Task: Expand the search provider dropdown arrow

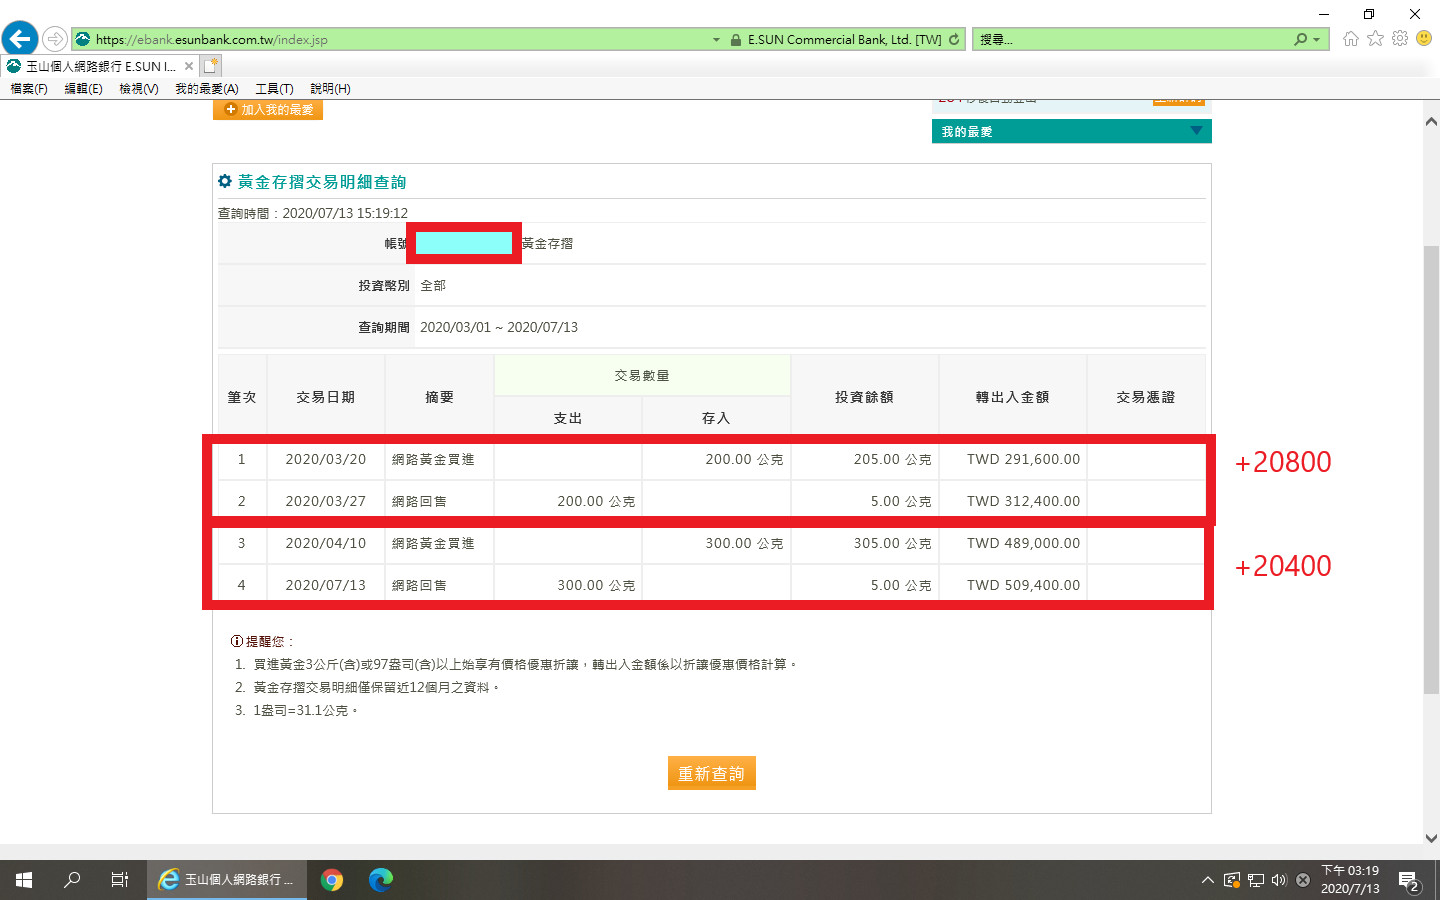Action: [1317, 40]
